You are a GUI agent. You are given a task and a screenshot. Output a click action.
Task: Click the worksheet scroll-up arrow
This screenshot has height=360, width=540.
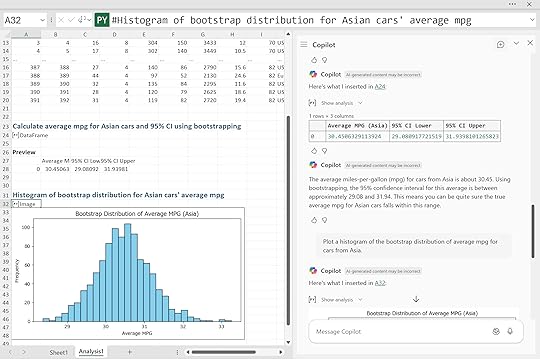[x=288, y=34]
